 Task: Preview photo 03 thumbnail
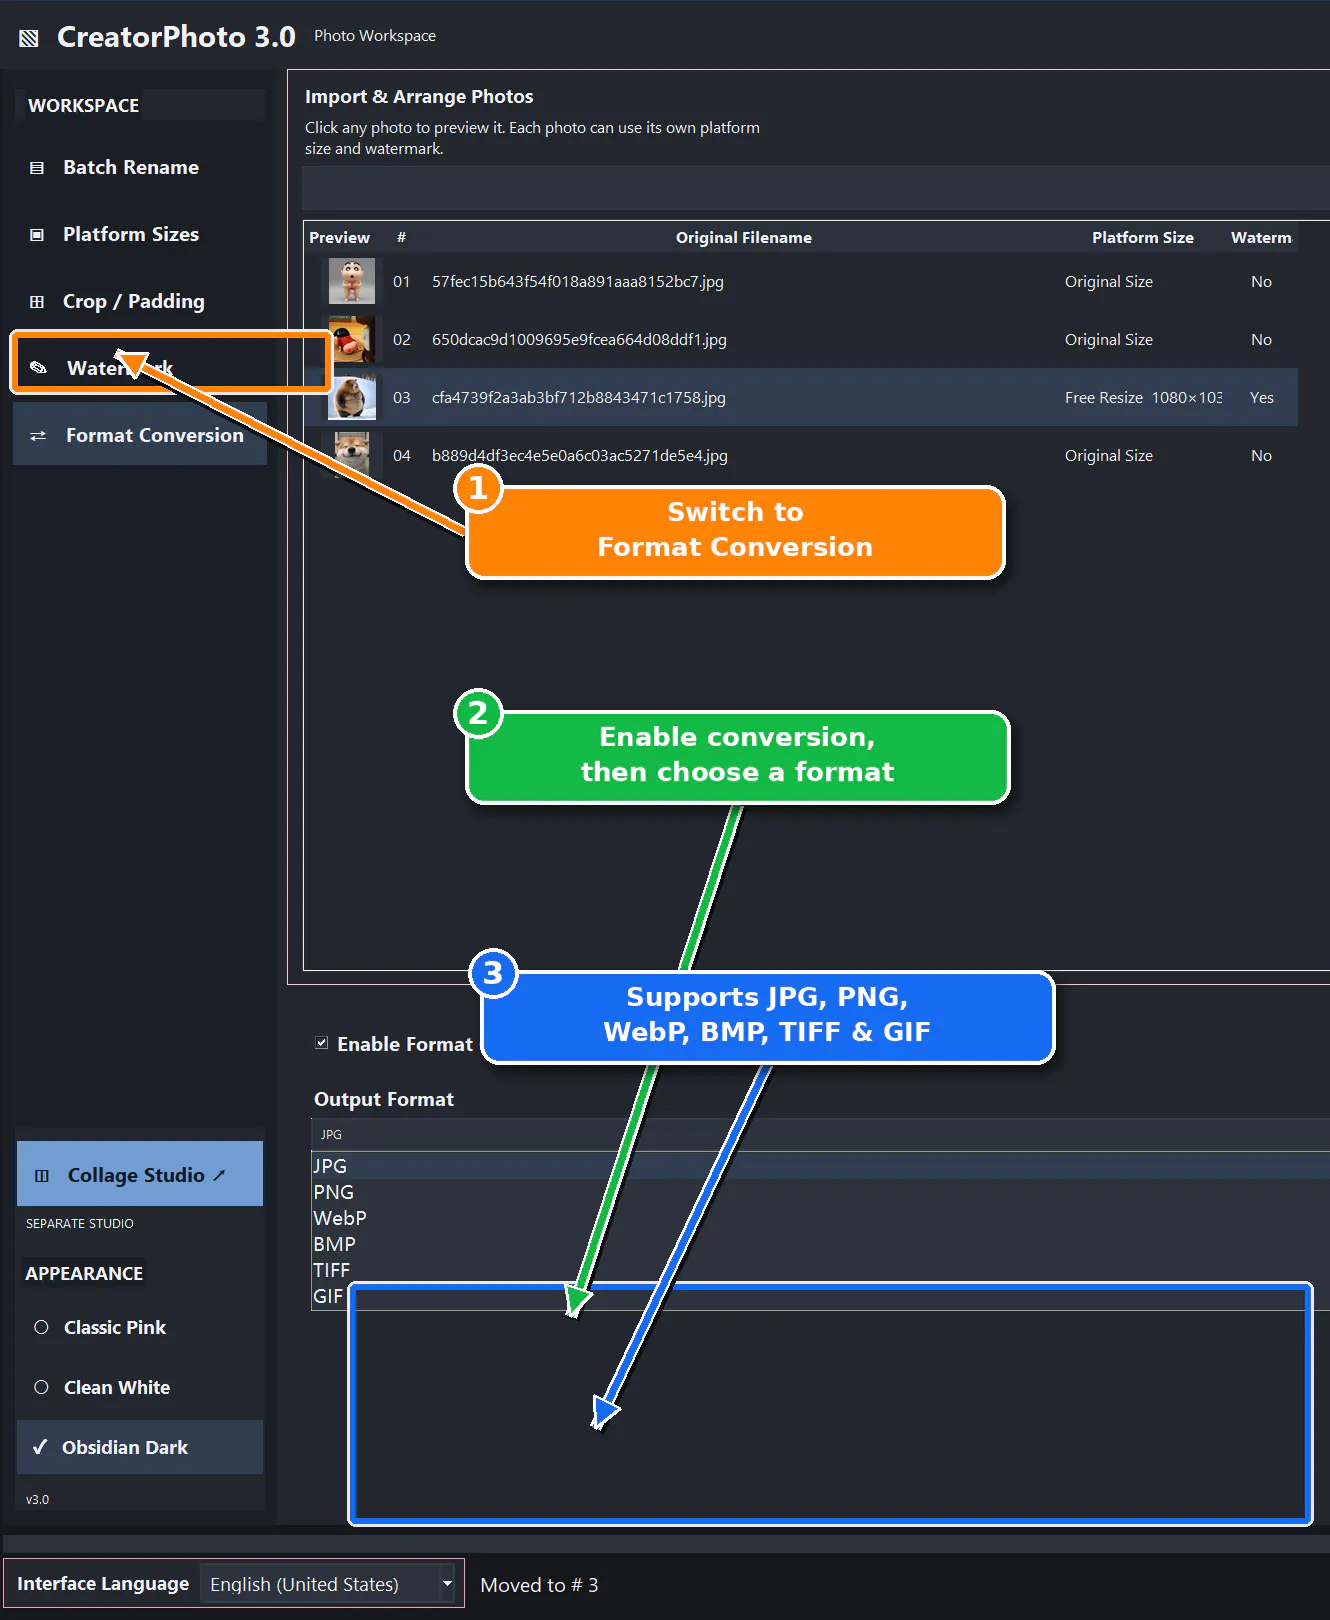(352, 397)
